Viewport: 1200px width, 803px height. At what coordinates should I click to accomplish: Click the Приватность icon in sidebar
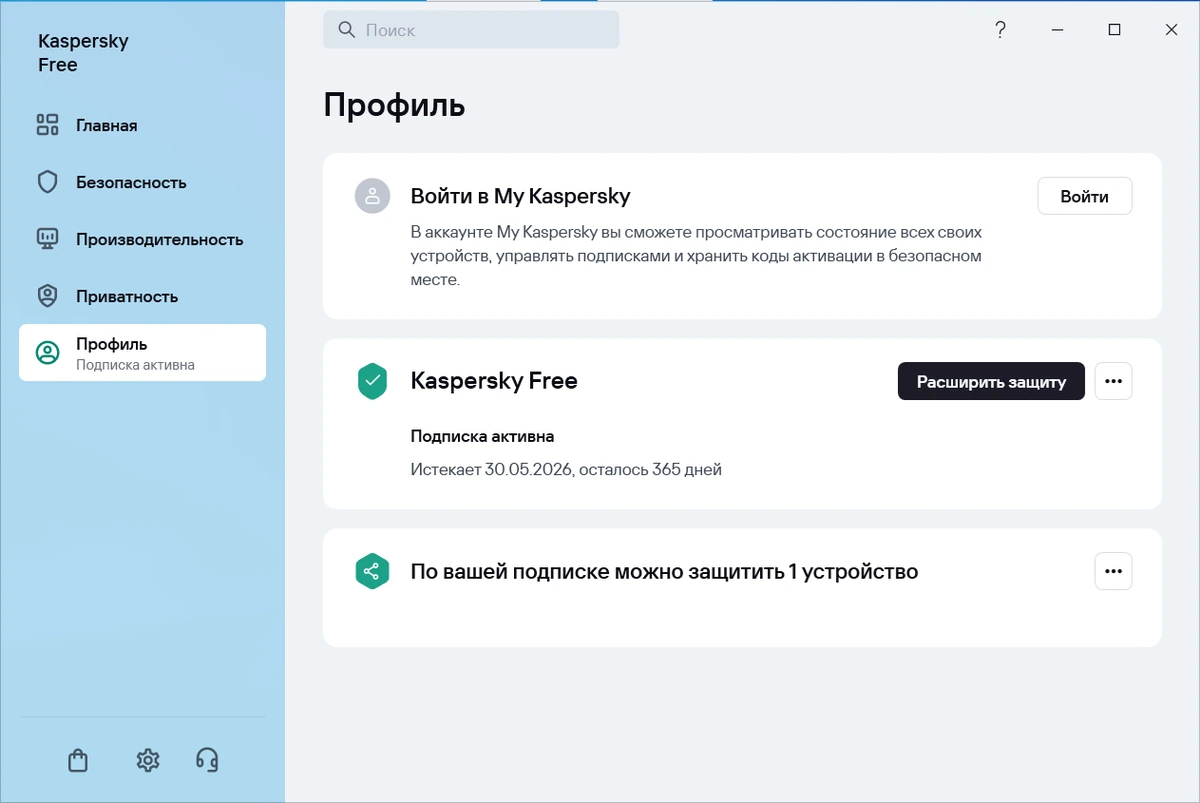point(48,296)
